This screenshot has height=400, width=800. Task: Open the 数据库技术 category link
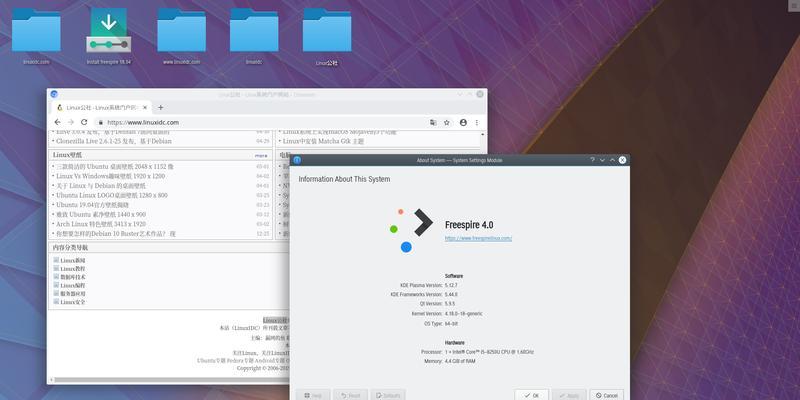tap(73, 277)
